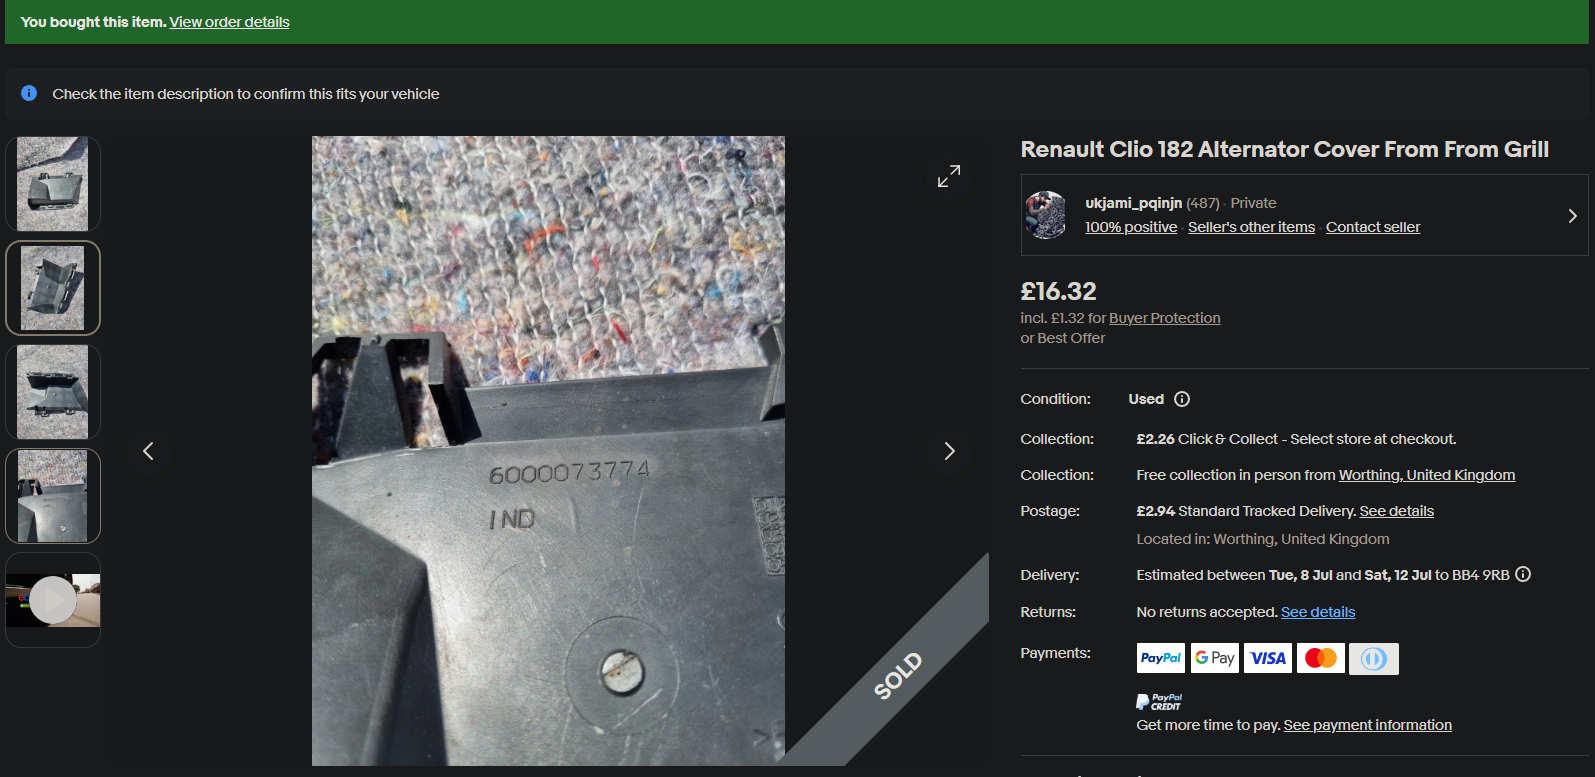
Task: Click 'No returns accepted' text
Action: pos(1207,612)
